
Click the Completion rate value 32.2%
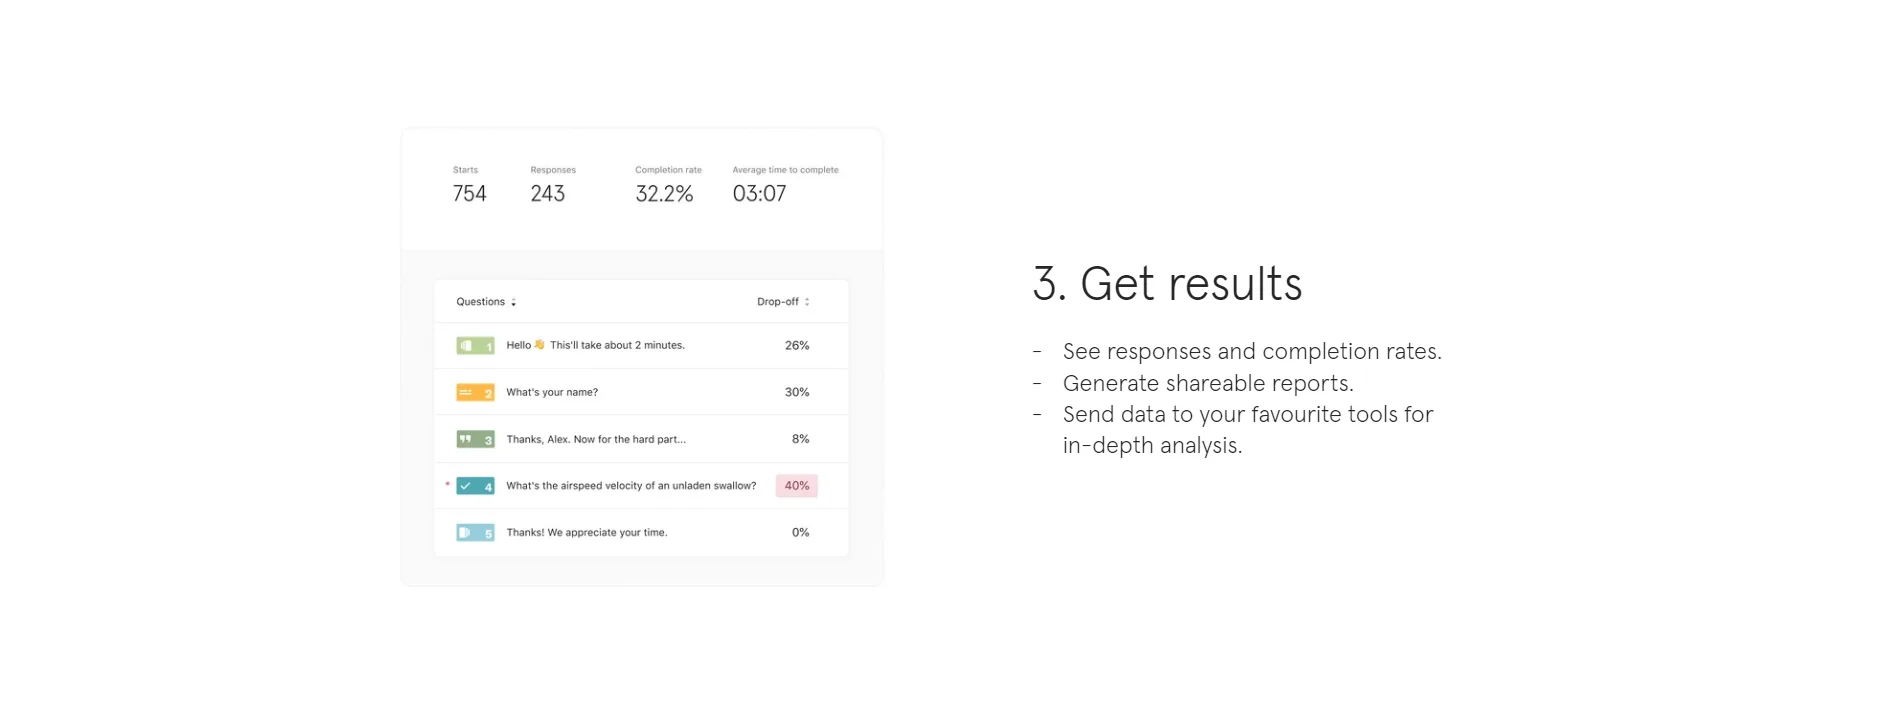(x=664, y=194)
